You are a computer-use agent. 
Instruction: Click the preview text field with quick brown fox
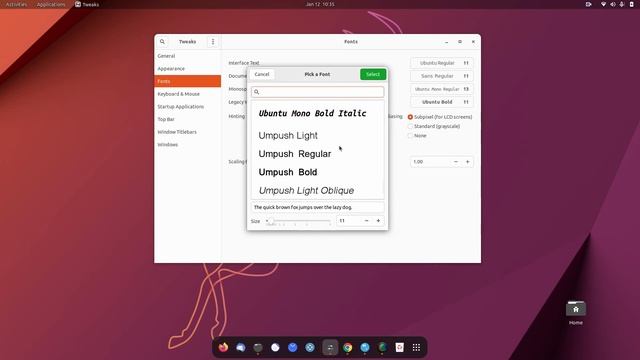tap(318, 207)
